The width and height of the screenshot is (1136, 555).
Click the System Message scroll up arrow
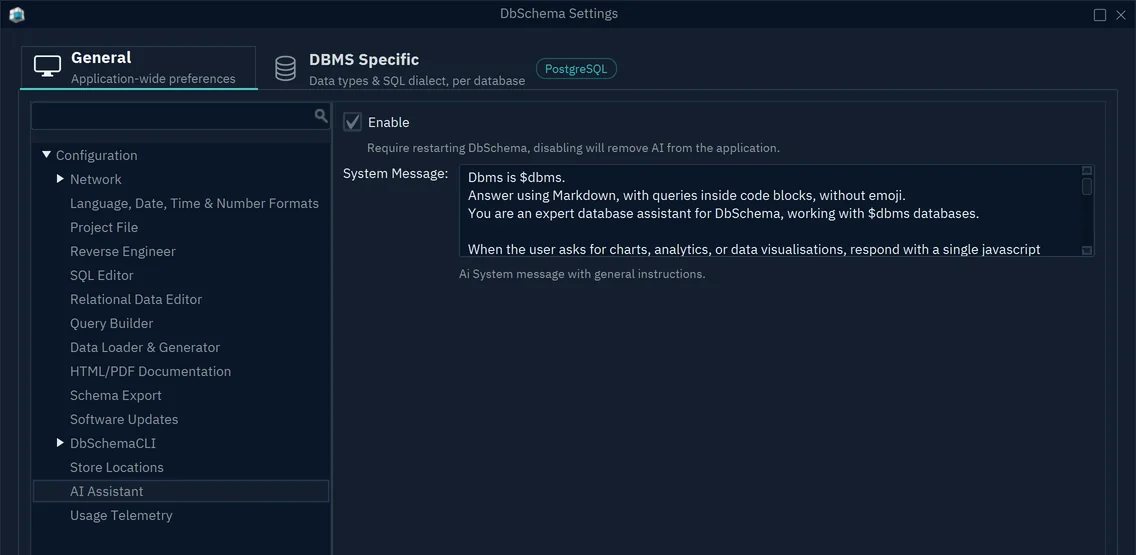click(1087, 170)
